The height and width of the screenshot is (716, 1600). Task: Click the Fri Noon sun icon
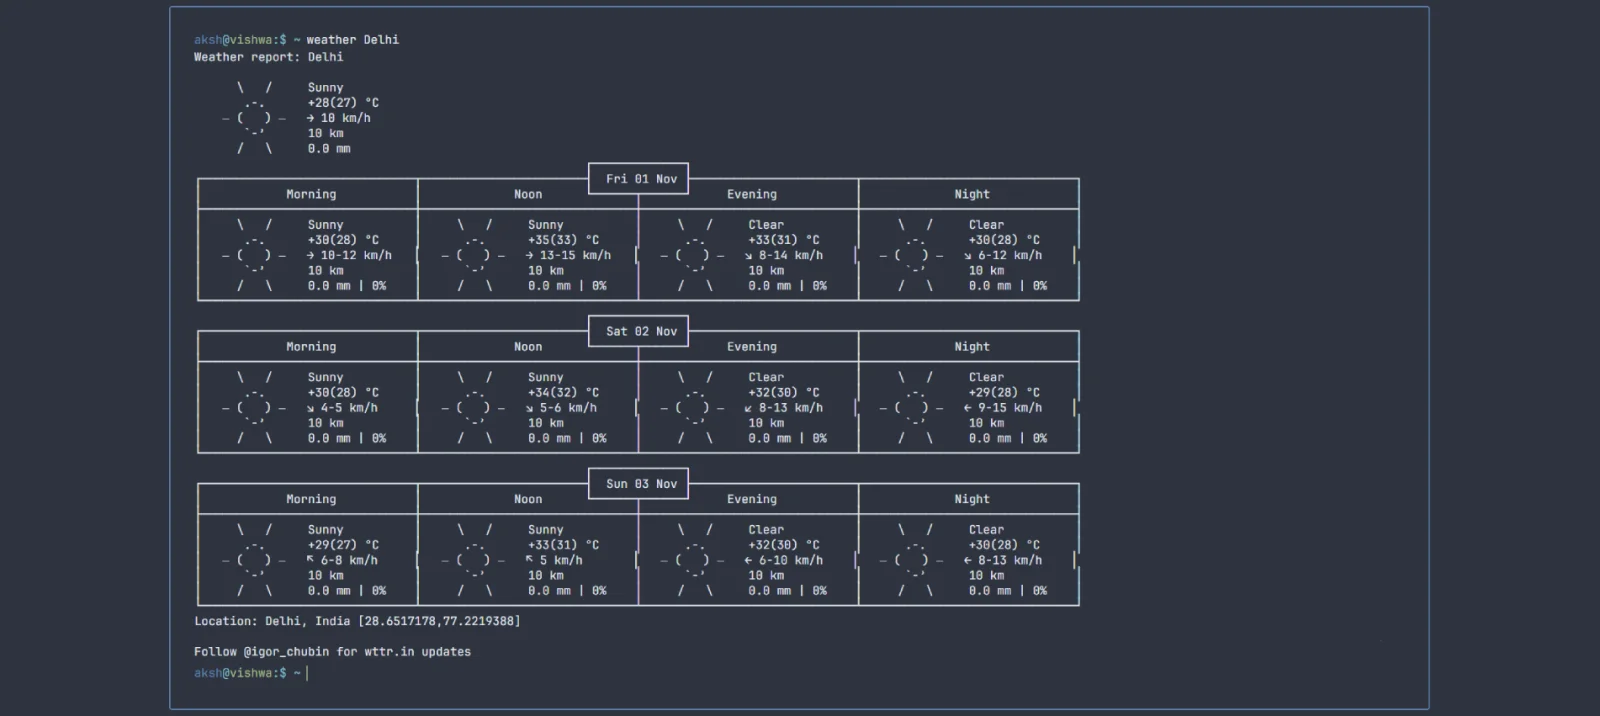[474, 255]
